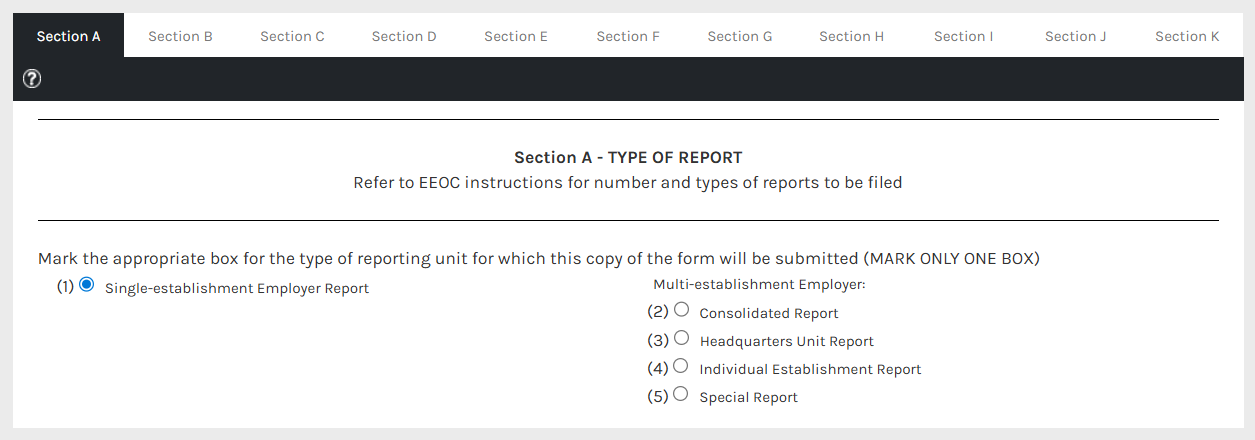This screenshot has height=440, width=1255.
Task: Open the Section B tab
Action: 180,36
